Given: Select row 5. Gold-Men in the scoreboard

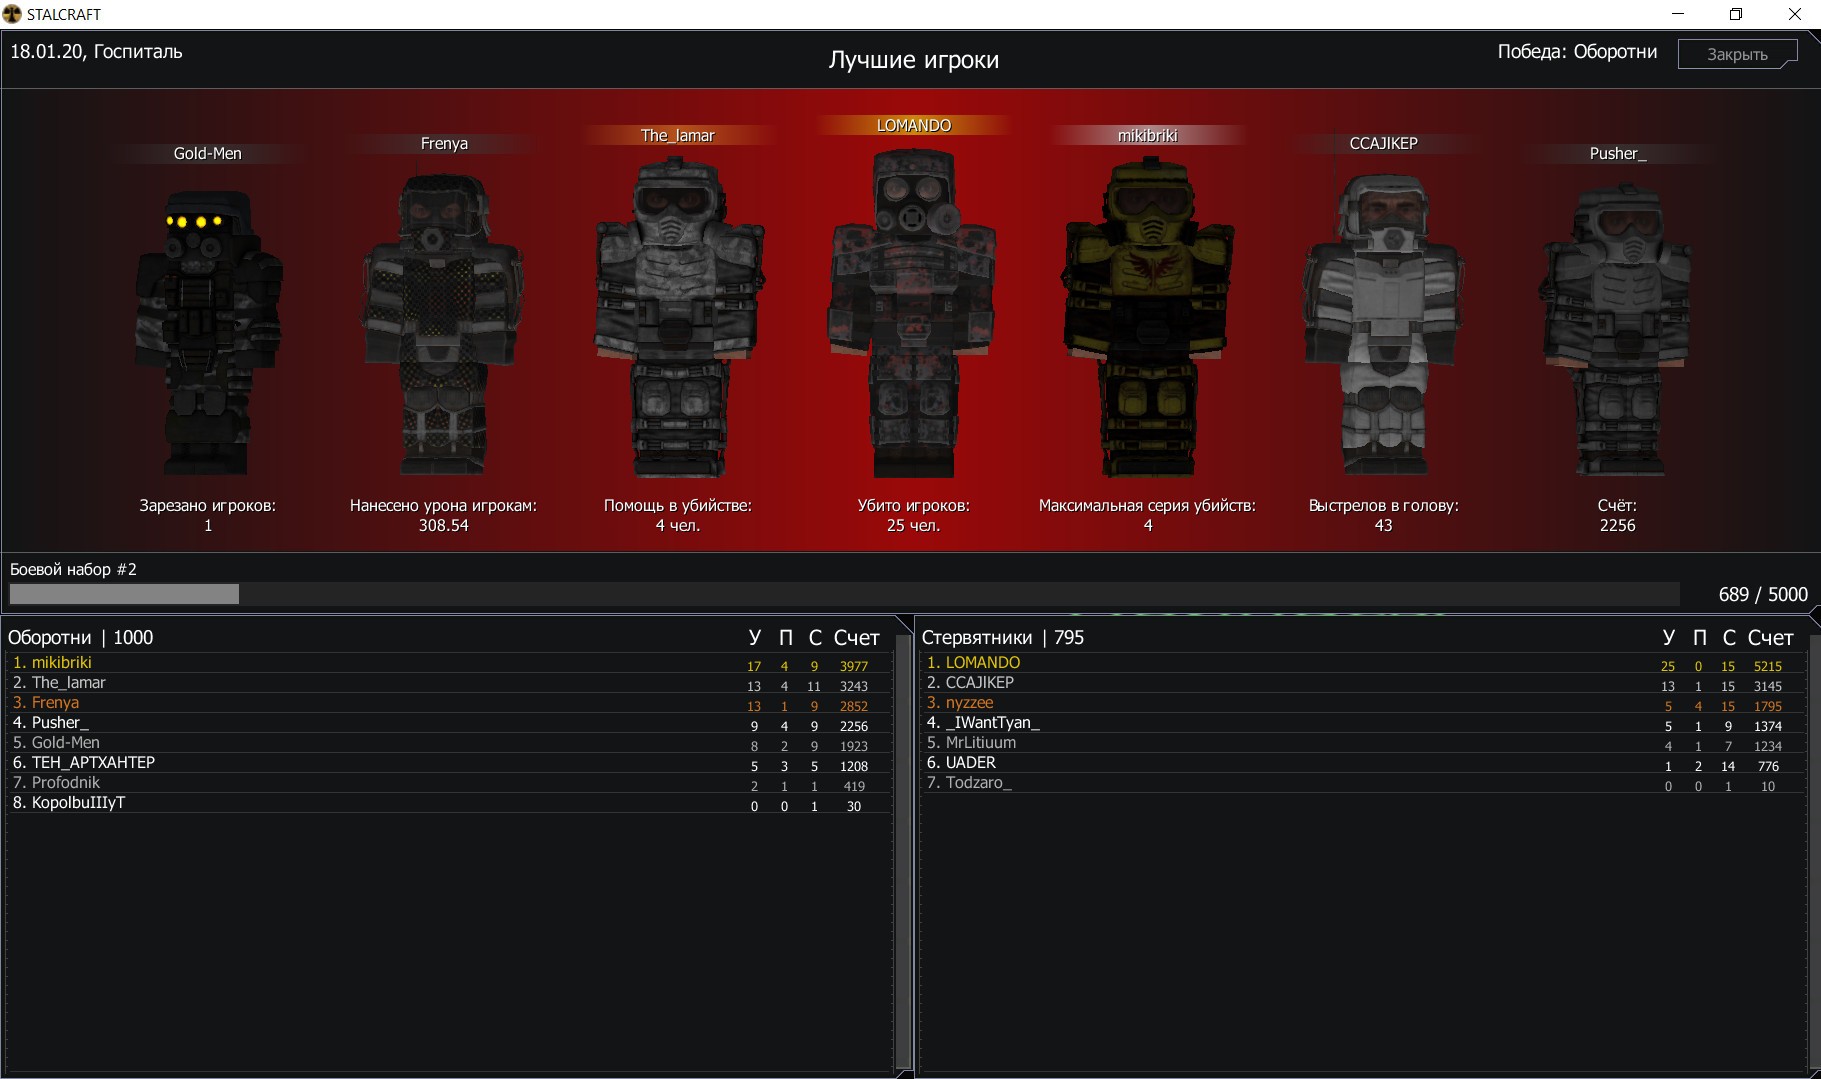Looking at the screenshot, I should coord(448,743).
